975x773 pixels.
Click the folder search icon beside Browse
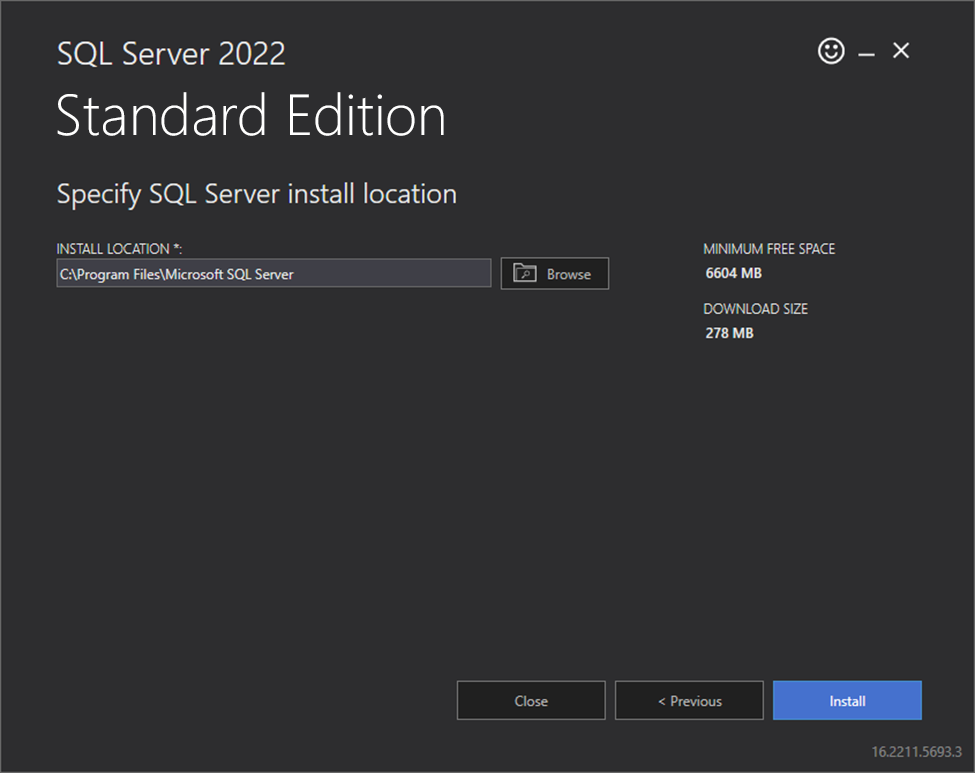coord(525,273)
